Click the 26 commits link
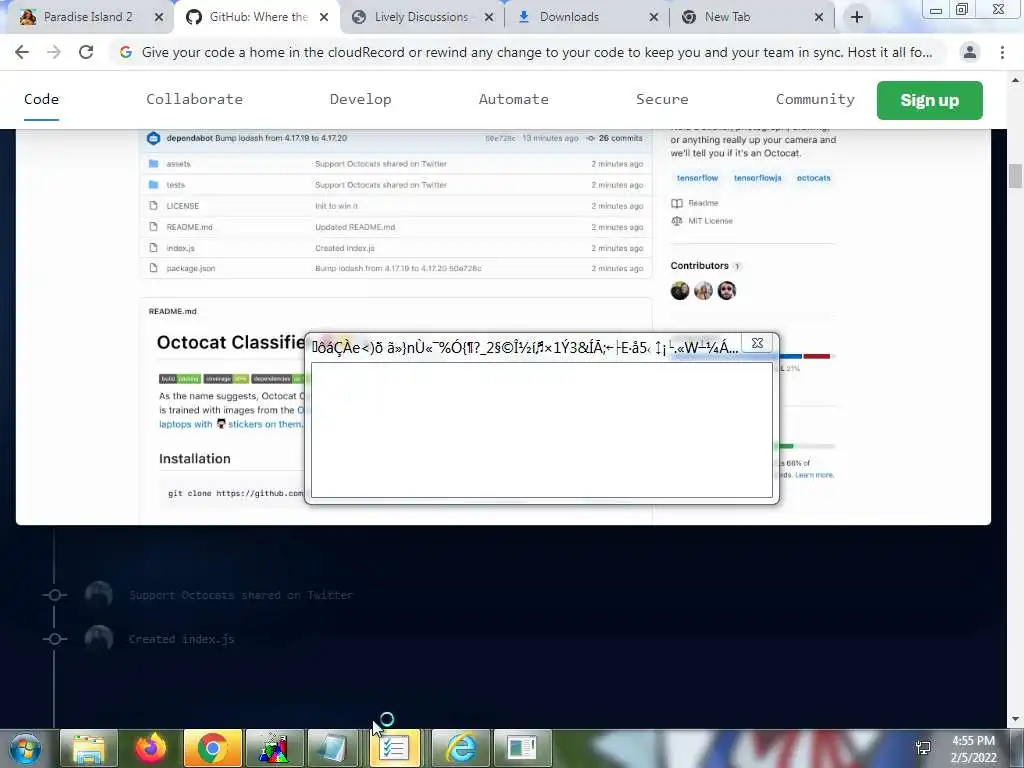Image resolution: width=1024 pixels, height=768 pixels. point(615,138)
